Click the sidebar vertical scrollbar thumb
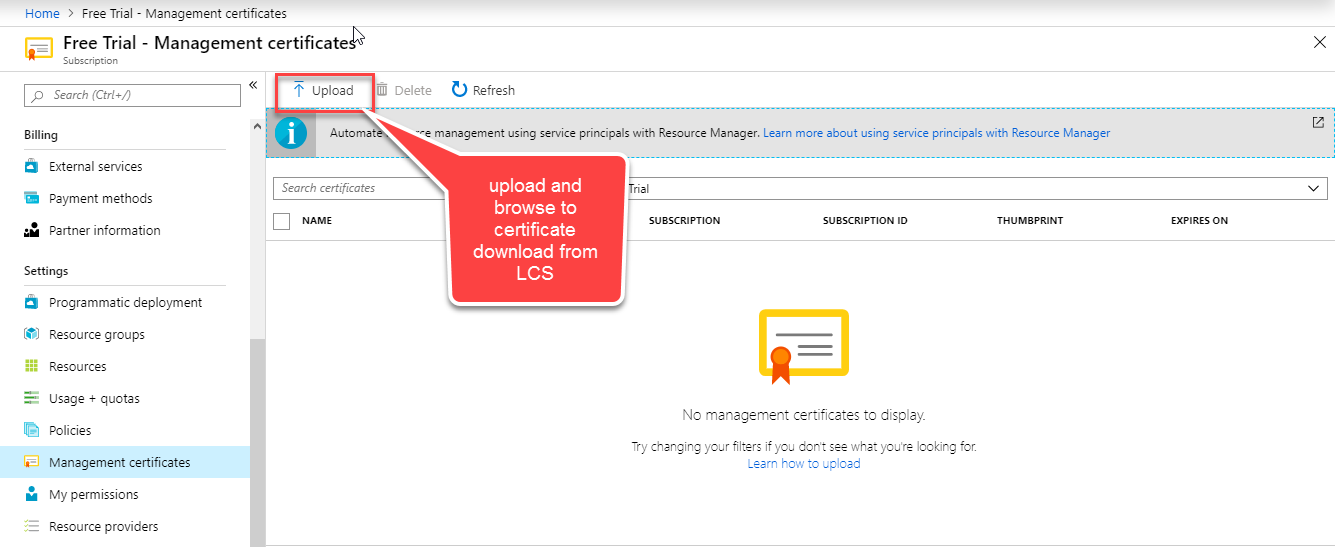Viewport: 1335px width, 547px height. [x=257, y=442]
